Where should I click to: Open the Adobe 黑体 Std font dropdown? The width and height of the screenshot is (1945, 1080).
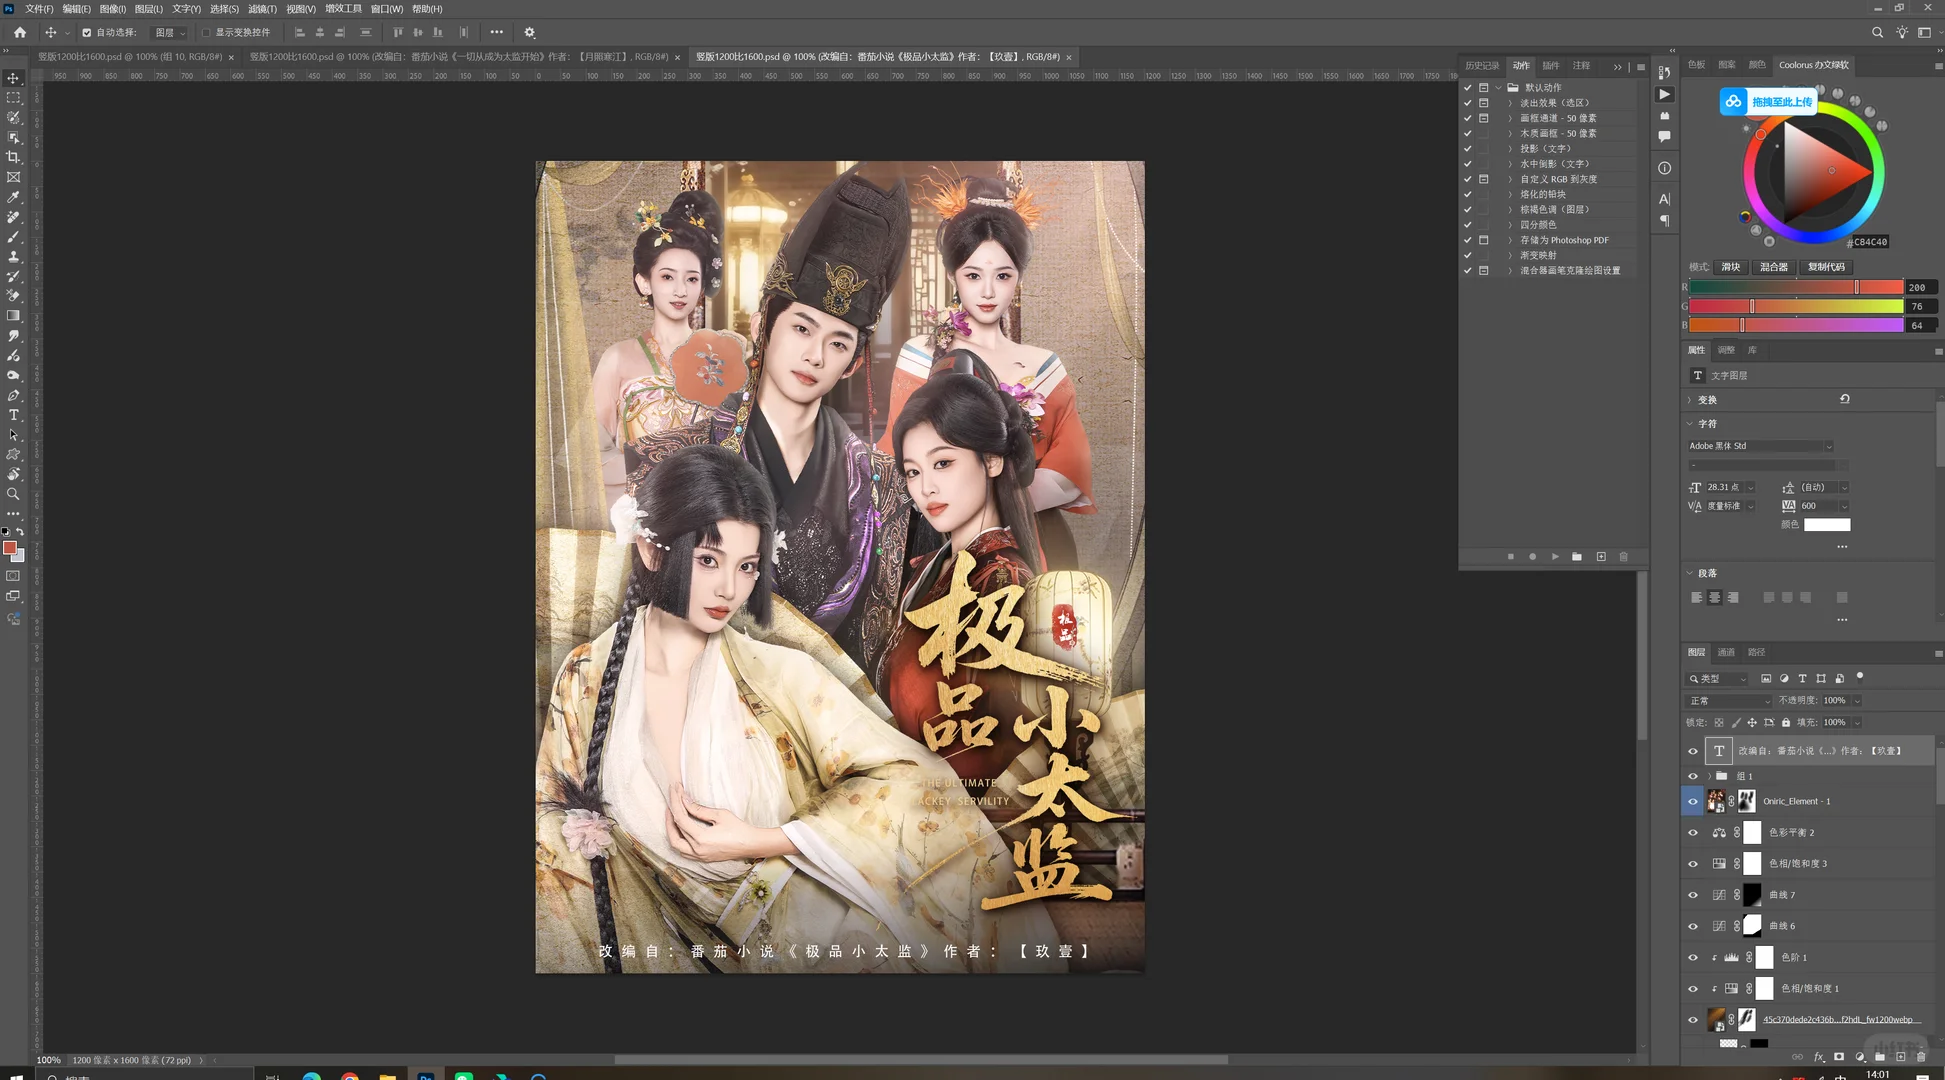click(1828, 446)
